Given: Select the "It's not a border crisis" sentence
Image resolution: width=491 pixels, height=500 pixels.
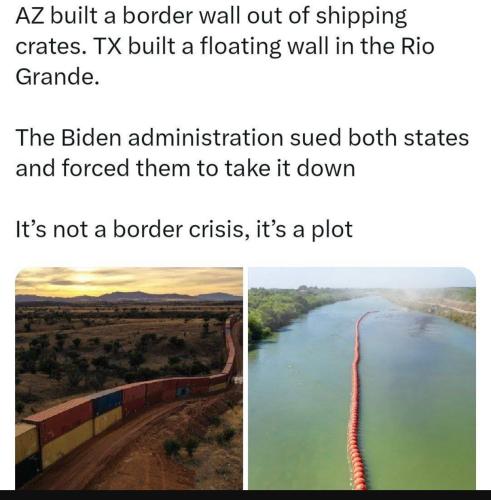Looking at the screenshot, I should 184,230.
